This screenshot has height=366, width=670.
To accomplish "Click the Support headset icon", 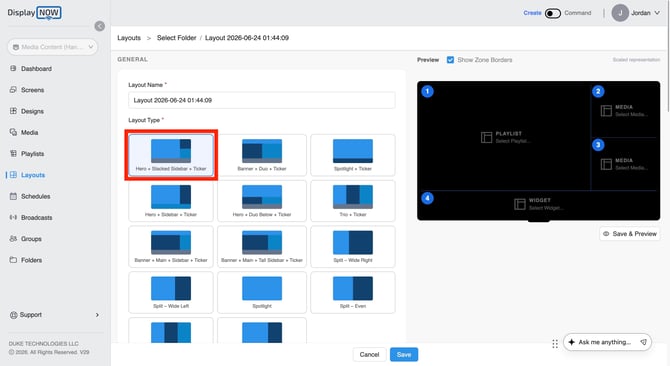I will [13, 315].
